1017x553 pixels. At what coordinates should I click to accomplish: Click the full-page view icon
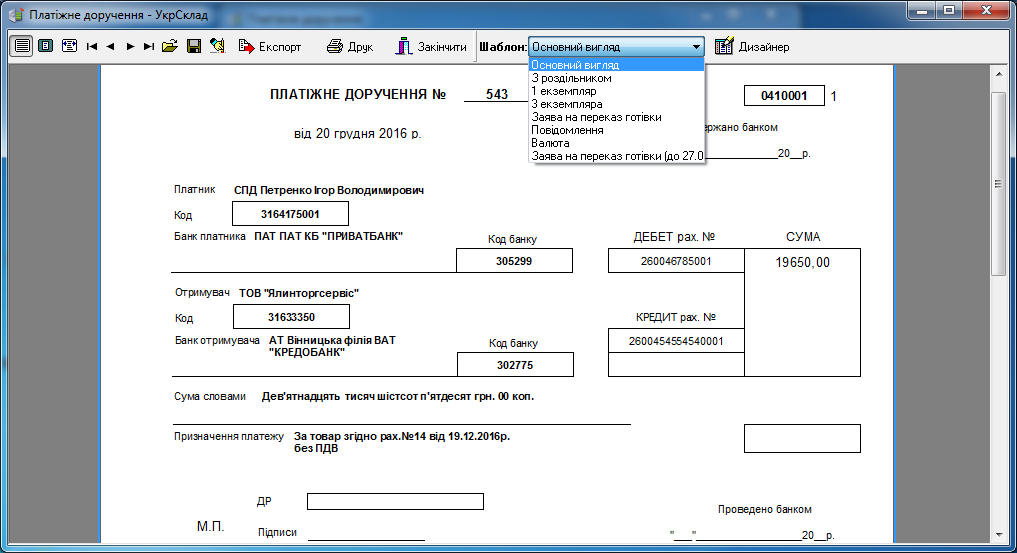coord(45,46)
